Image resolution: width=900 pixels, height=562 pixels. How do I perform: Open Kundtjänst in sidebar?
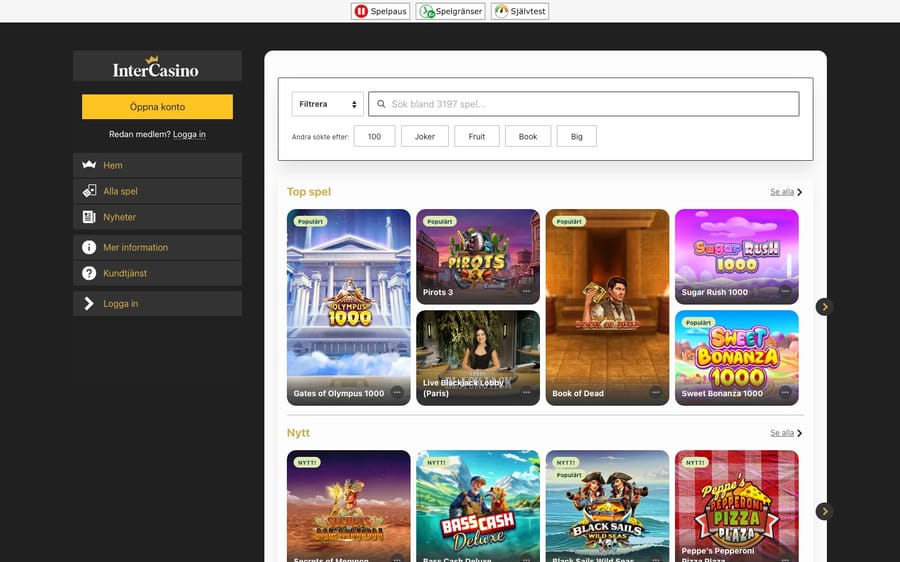click(x=157, y=273)
